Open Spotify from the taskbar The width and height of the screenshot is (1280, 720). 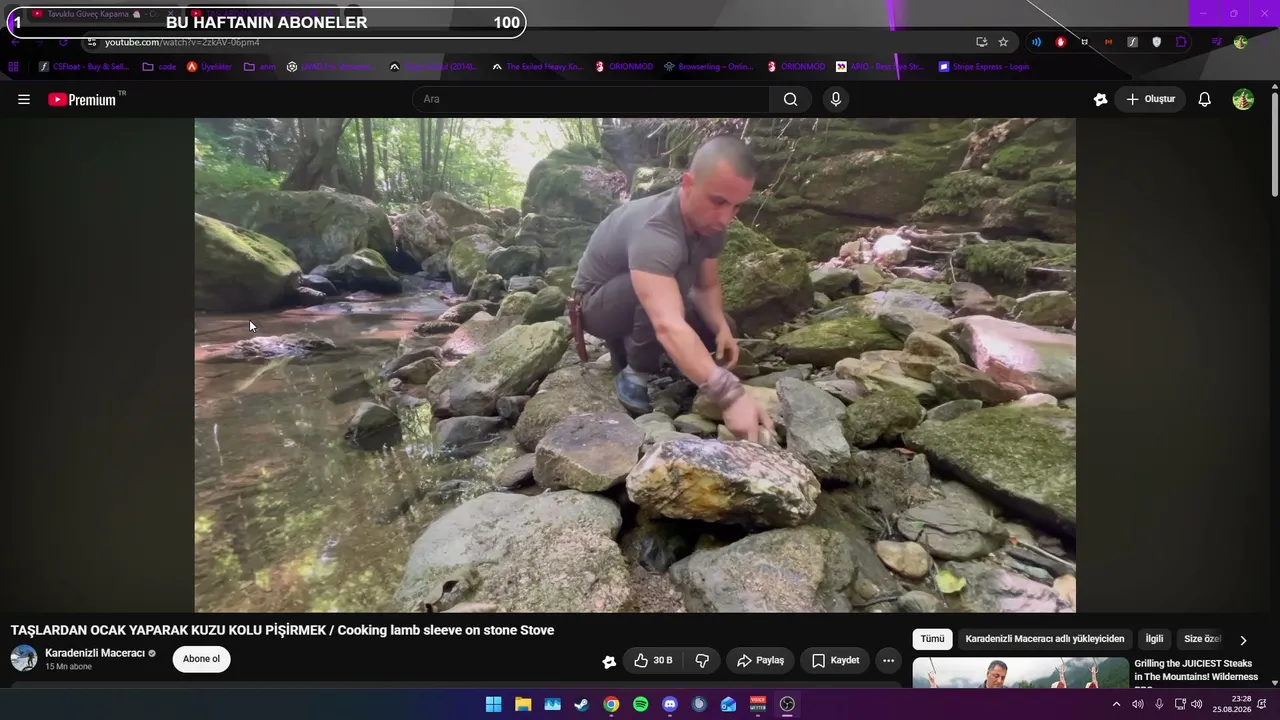(640, 704)
